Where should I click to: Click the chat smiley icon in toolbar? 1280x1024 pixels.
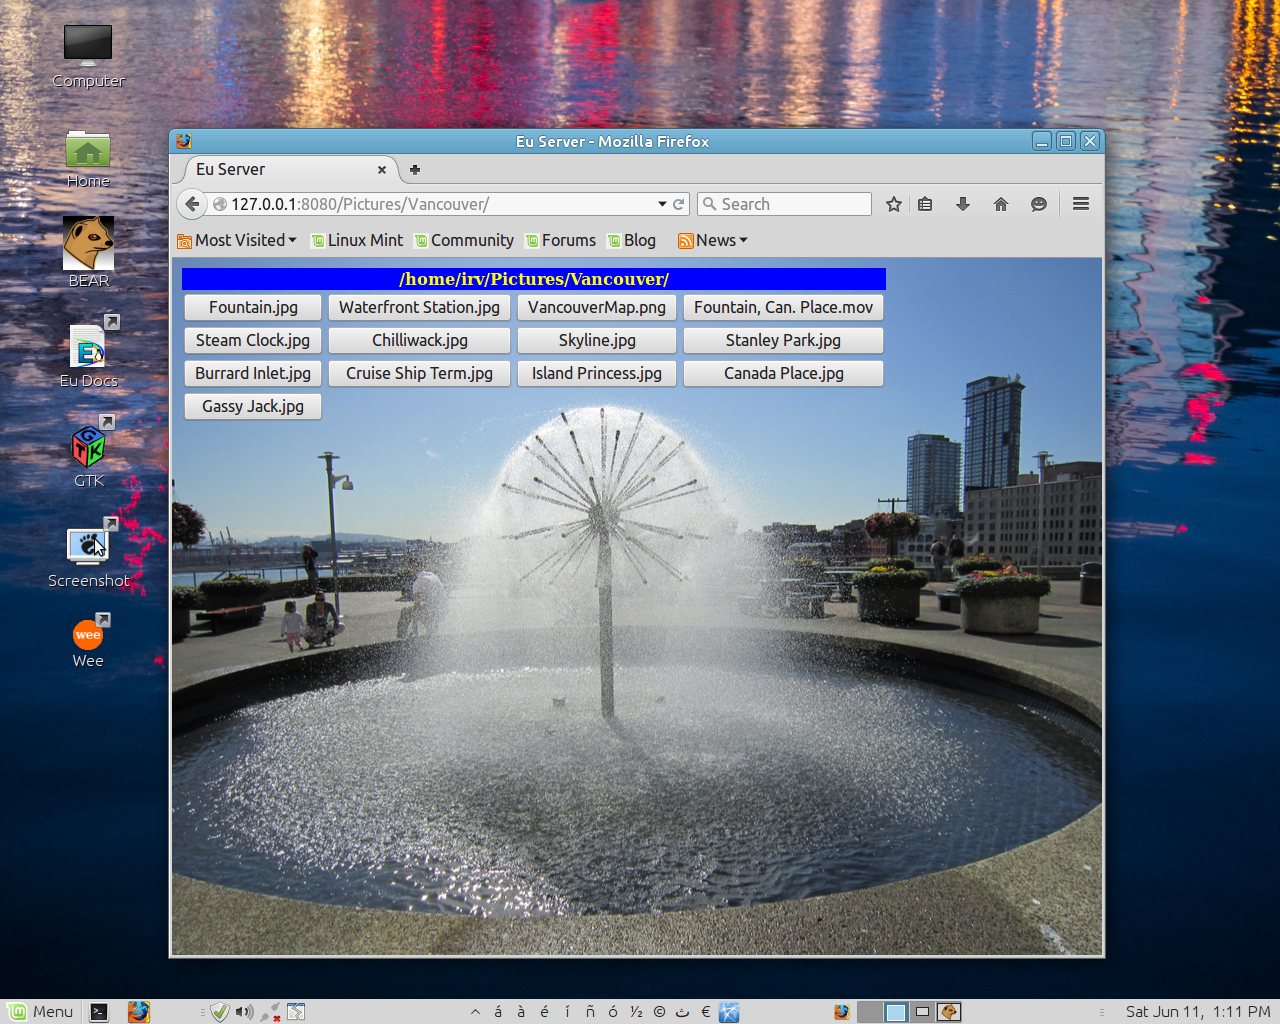pos(1039,204)
